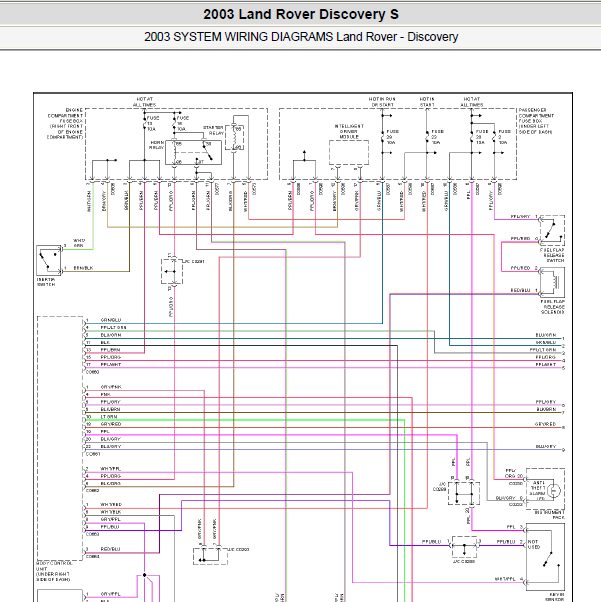
Task: Select the J/C C0286 junction label
Action: [x=465, y=561]
